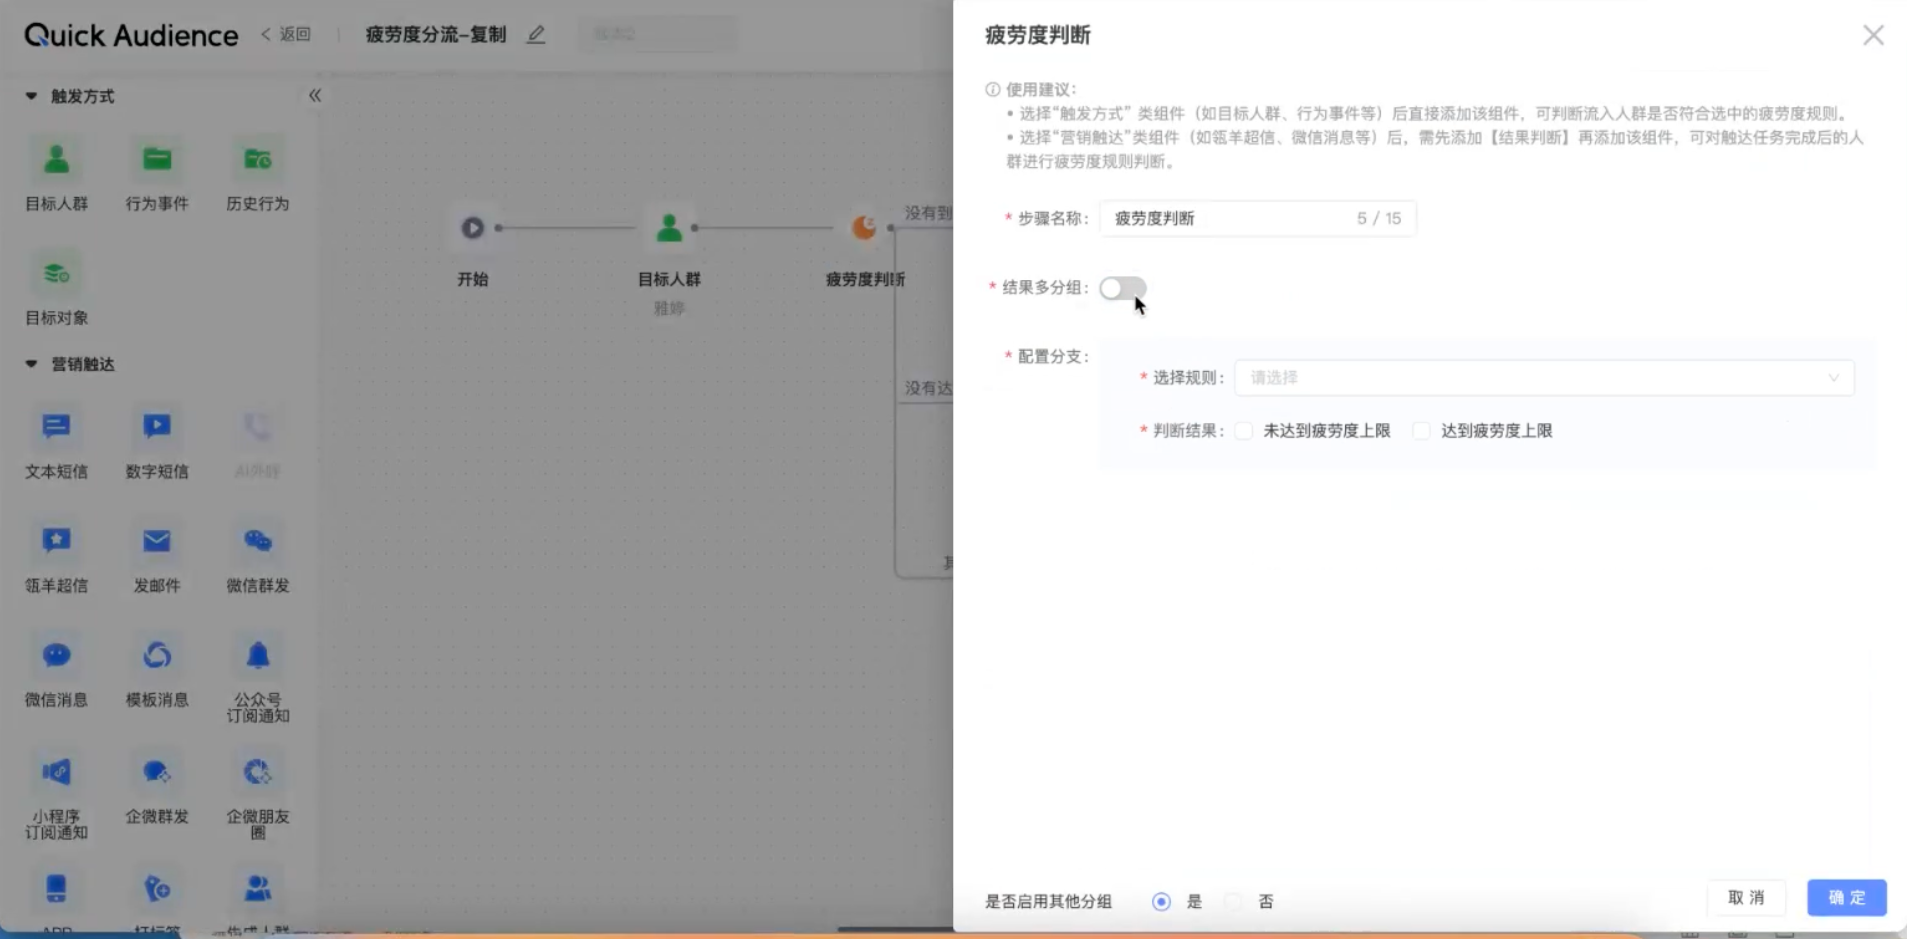Open the 选择规则 dropdown

tap(1544, 378)
